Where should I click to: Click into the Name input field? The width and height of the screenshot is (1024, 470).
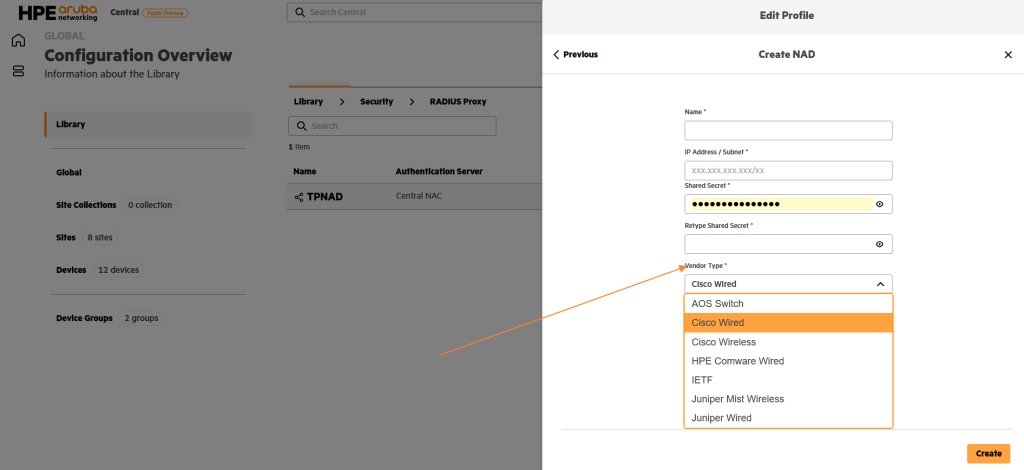click(787, 131)
